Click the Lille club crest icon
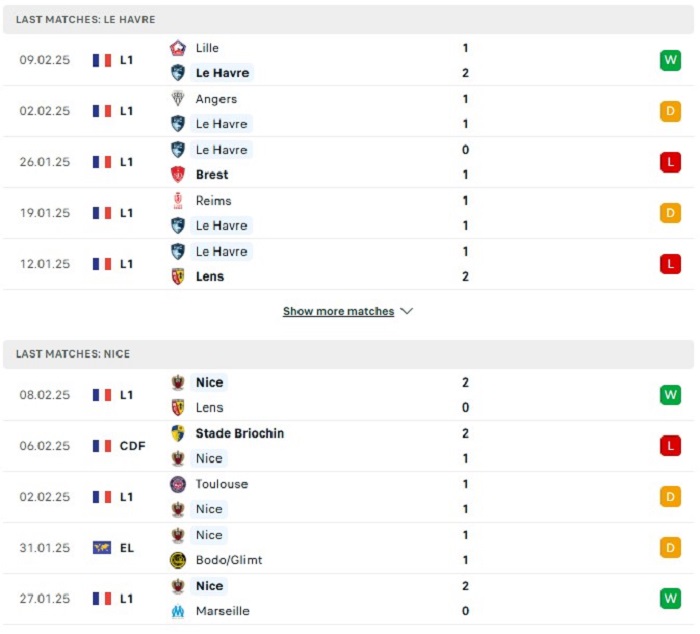Screen dimensions: 700x634 pos(178,48)
